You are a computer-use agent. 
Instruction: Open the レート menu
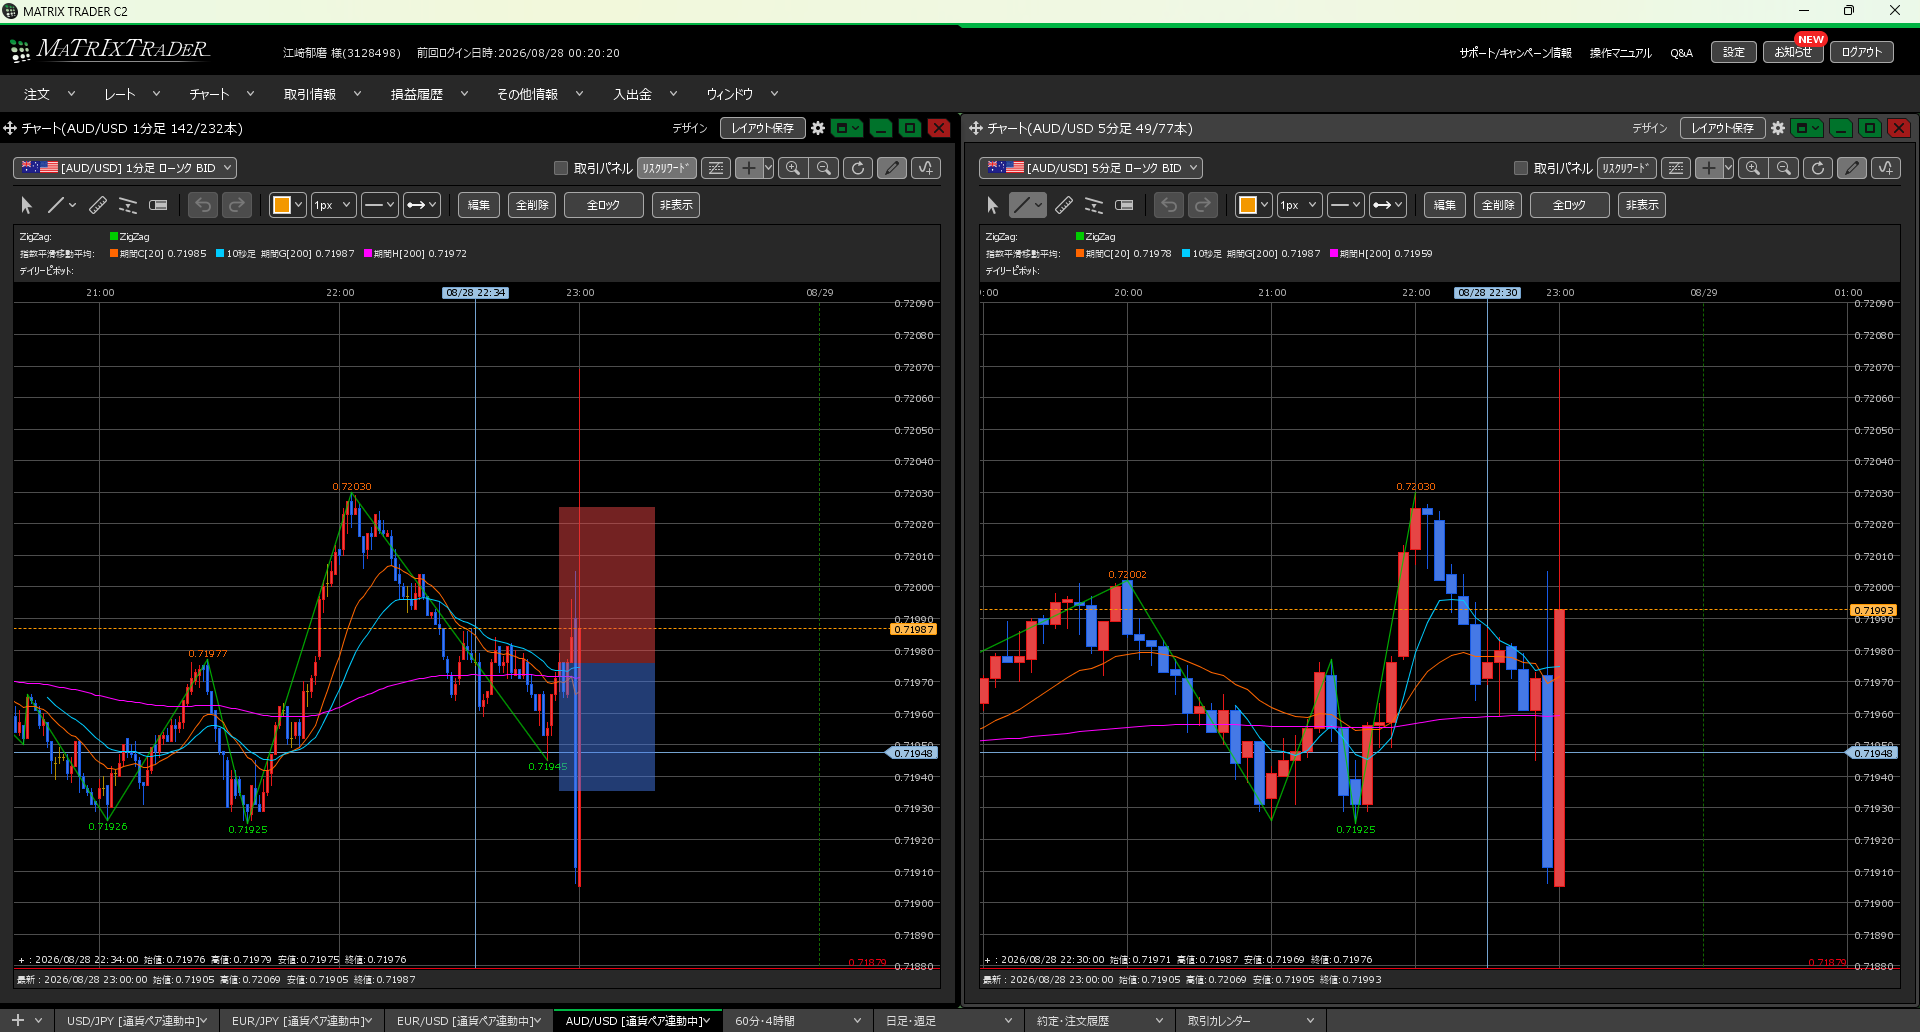click(132, 94)
